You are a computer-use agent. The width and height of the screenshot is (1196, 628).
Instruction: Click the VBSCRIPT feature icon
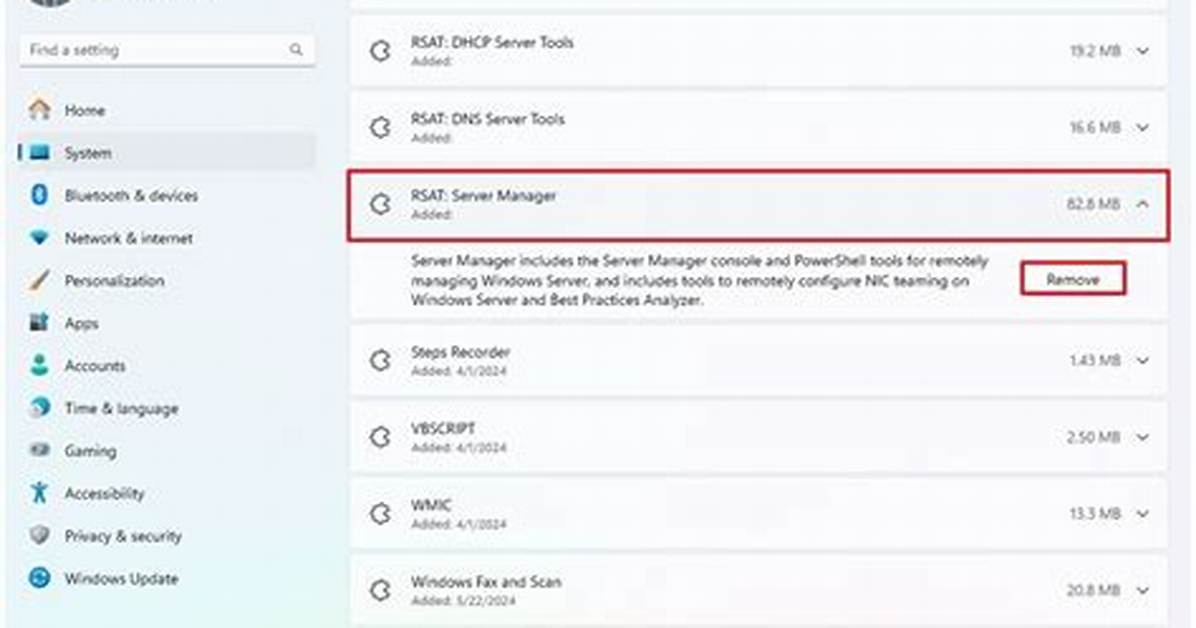[381, 437]
